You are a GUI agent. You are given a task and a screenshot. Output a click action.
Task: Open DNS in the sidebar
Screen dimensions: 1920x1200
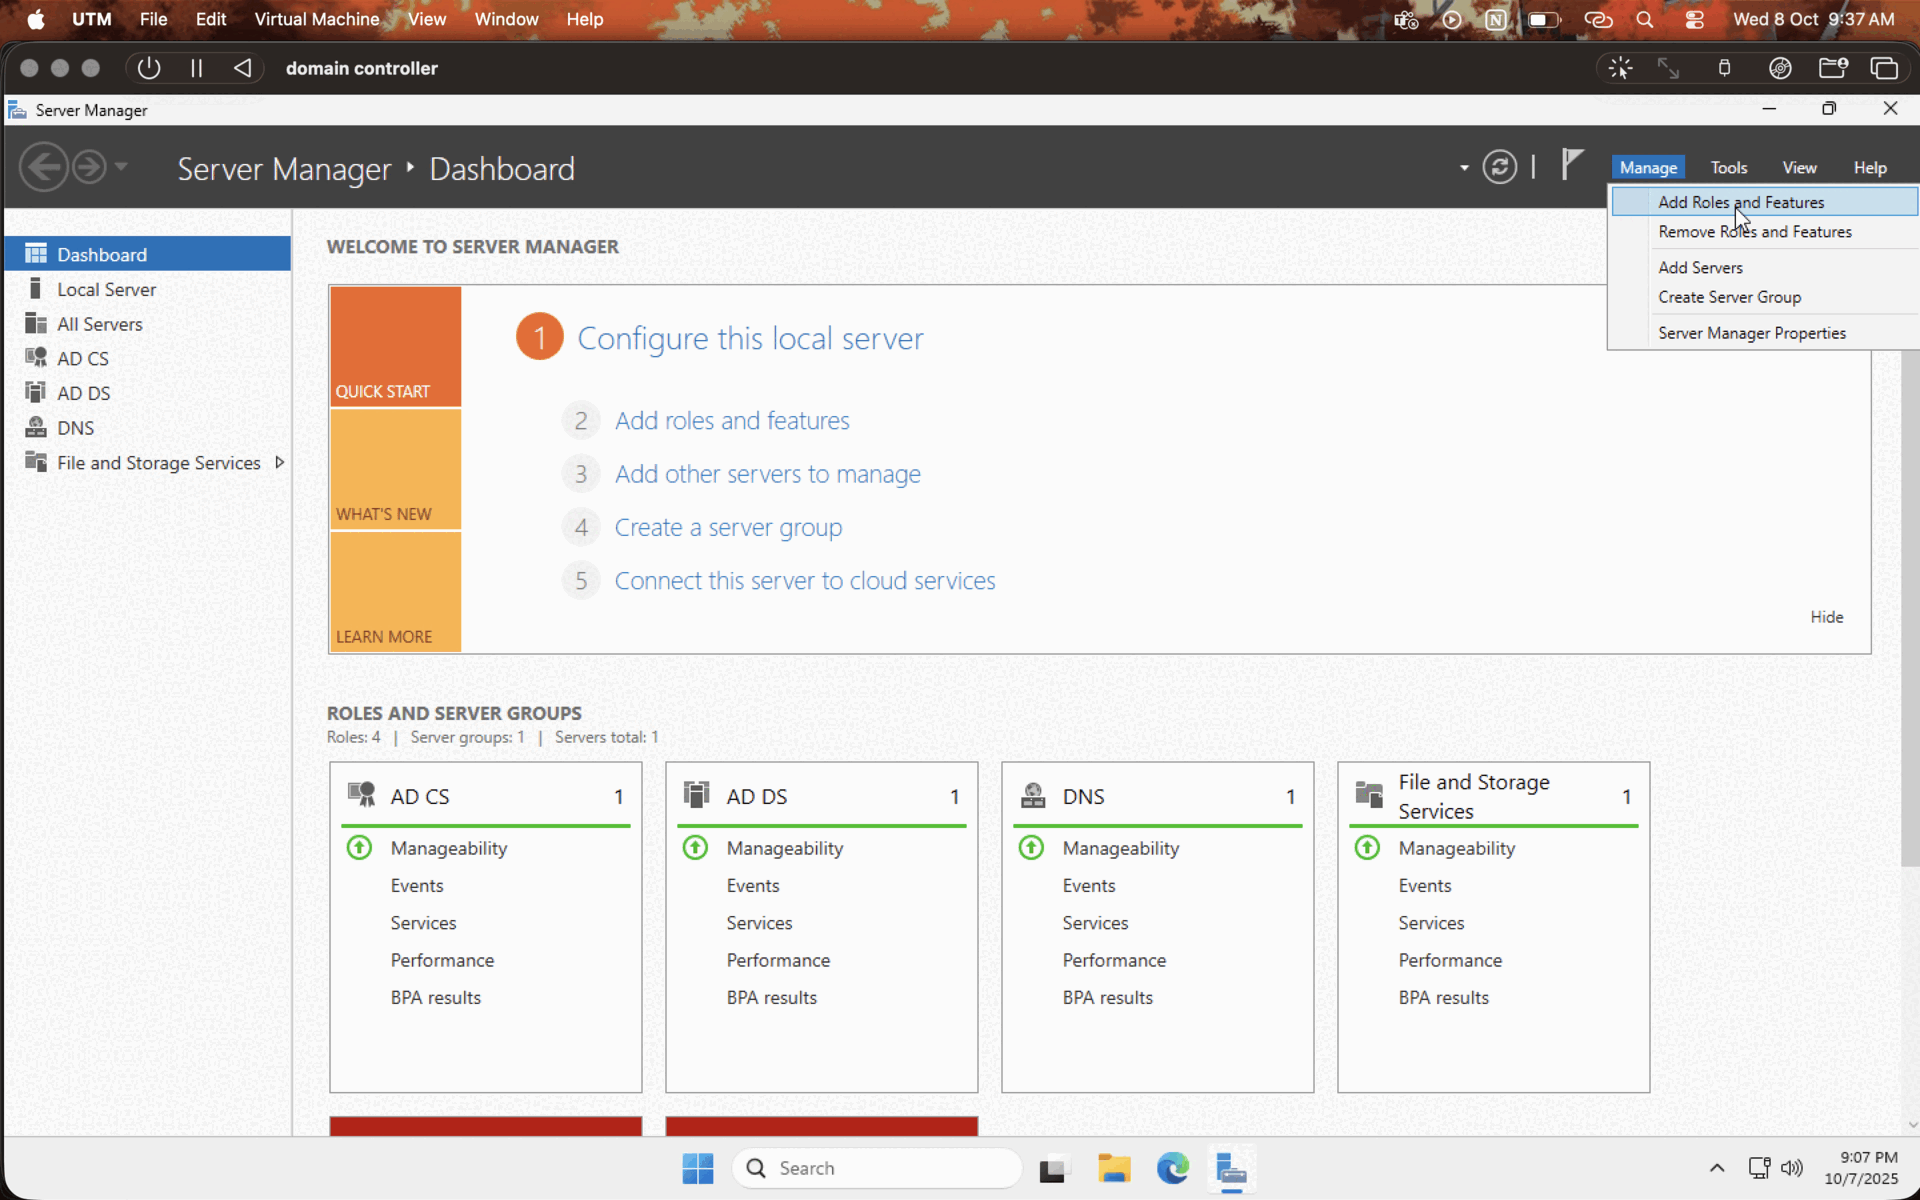coord(75,428)
